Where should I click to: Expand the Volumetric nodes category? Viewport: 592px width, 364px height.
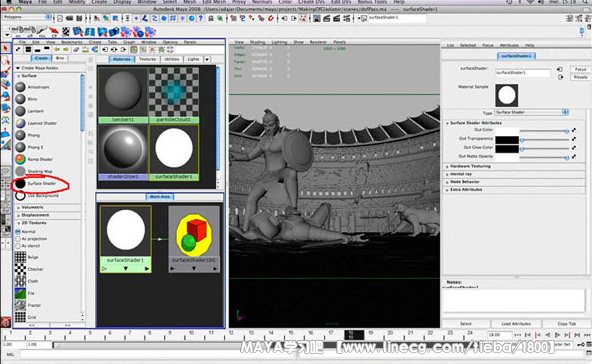pyautogui.click(x=18, y=207)
